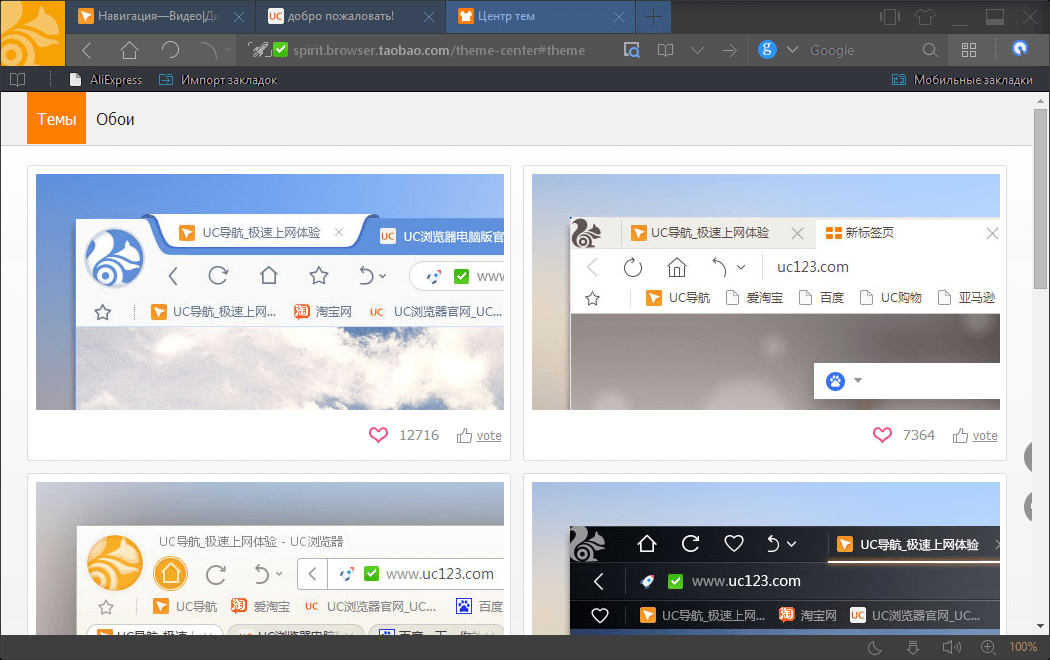
Task: Mute sound with the speaker icon
Action: pos(951,647)
